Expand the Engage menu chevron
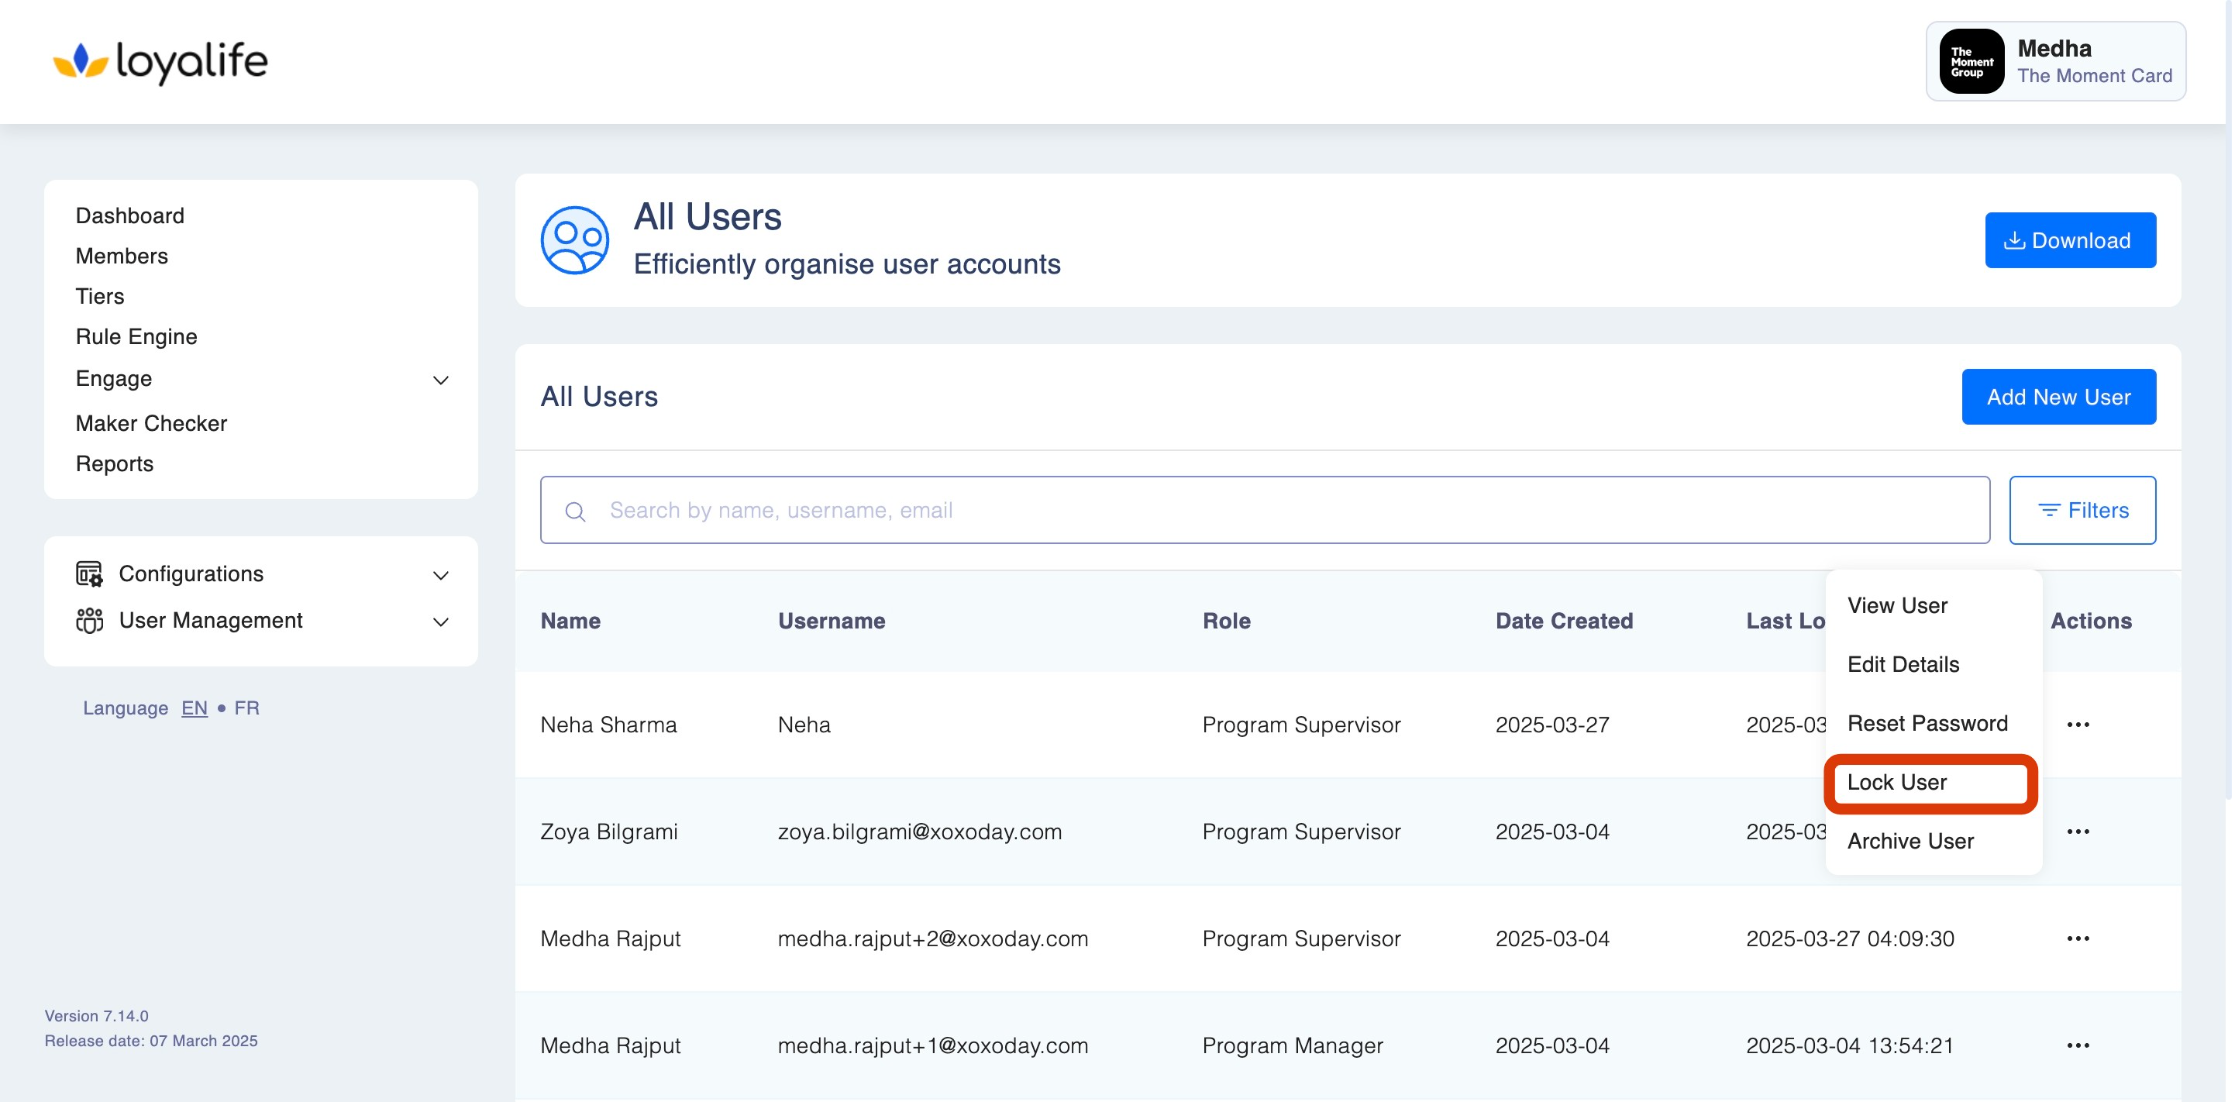Image resolution: width=2232 pixels, height=1102 pixels. 440,380
